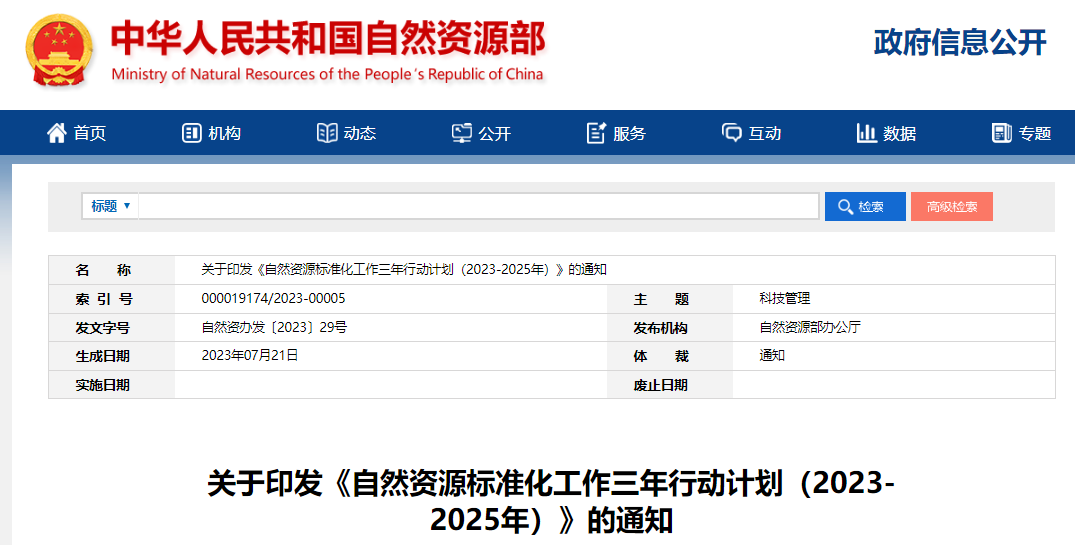Image resolution: width=1075 pixels, height=545 pixels.
Task: Select the document name in 名称 row
Action: tap(404, 270)
